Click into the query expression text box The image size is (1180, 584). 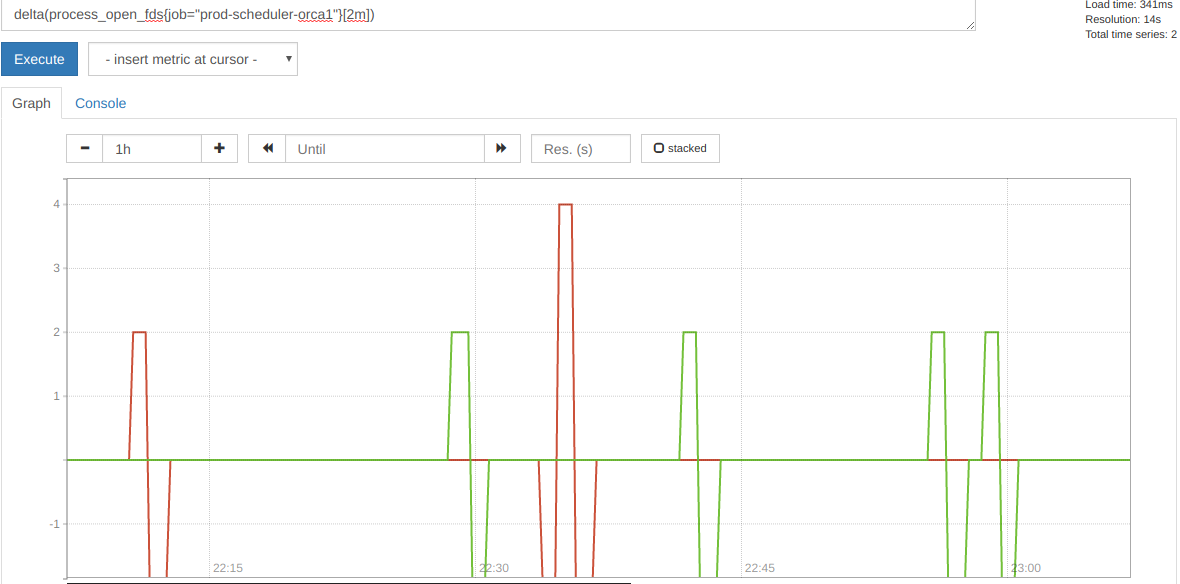click(x=488, y=15)
